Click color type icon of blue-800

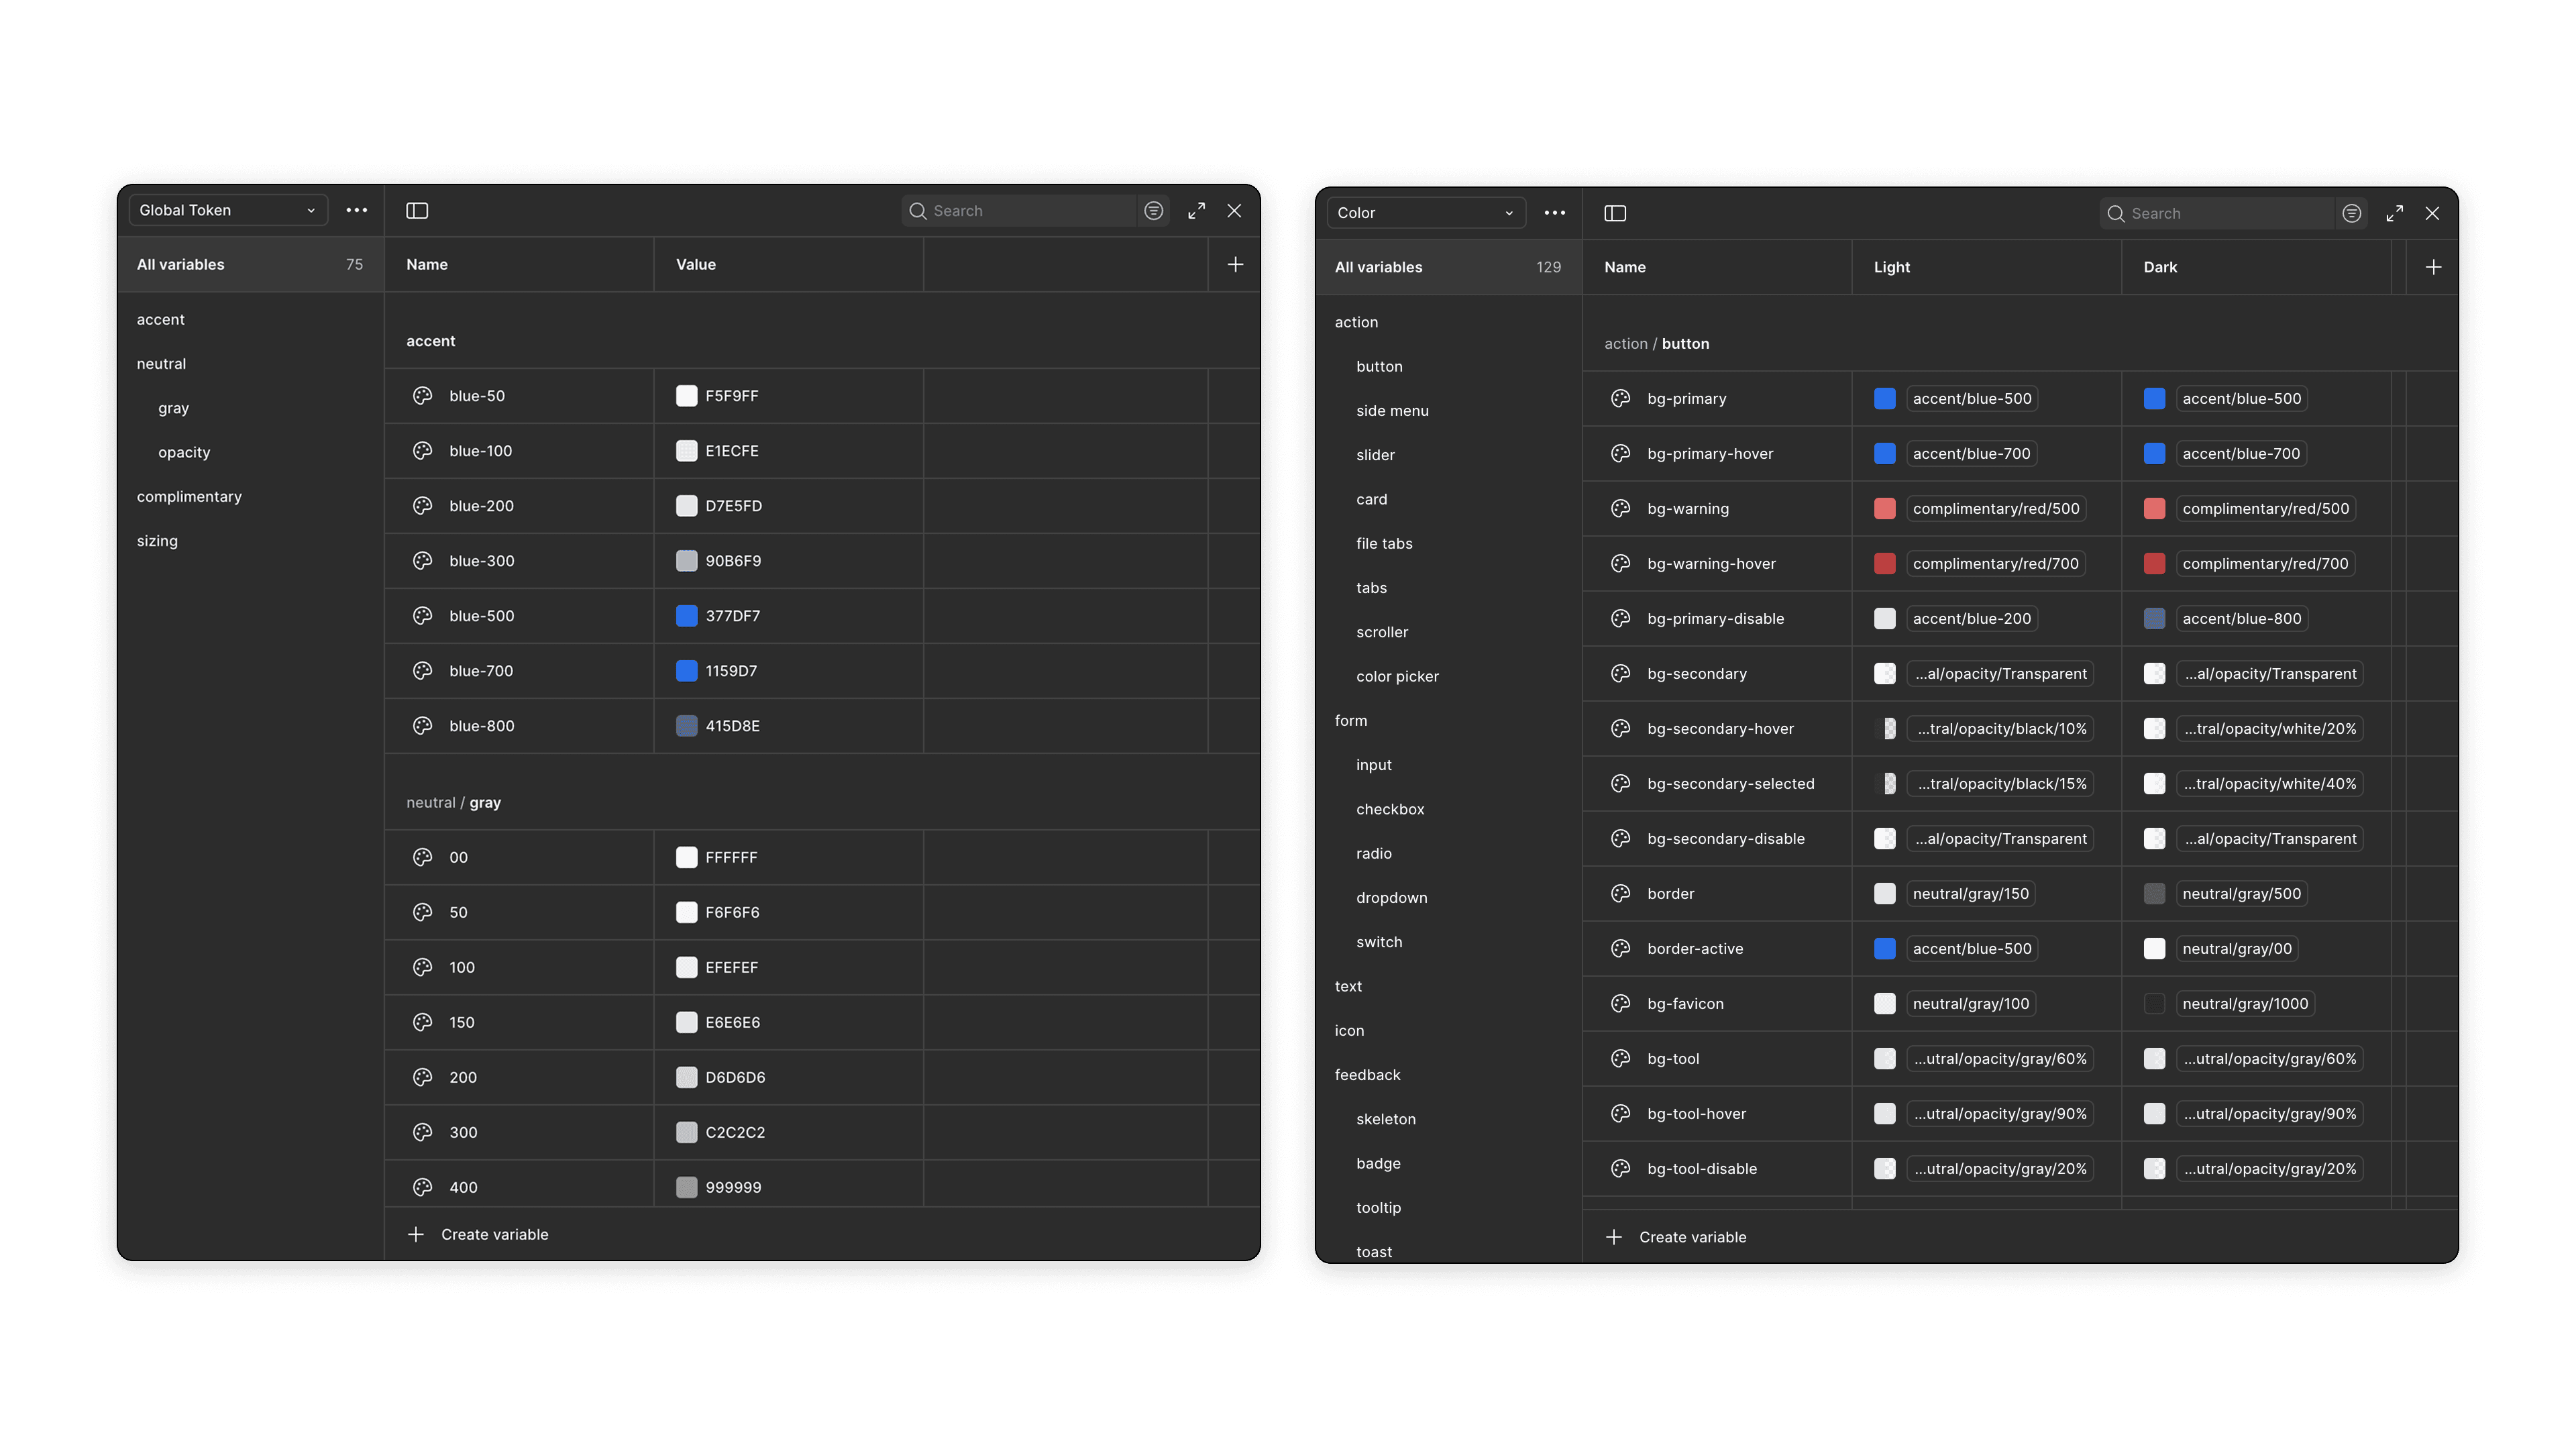tap(422, 725)
